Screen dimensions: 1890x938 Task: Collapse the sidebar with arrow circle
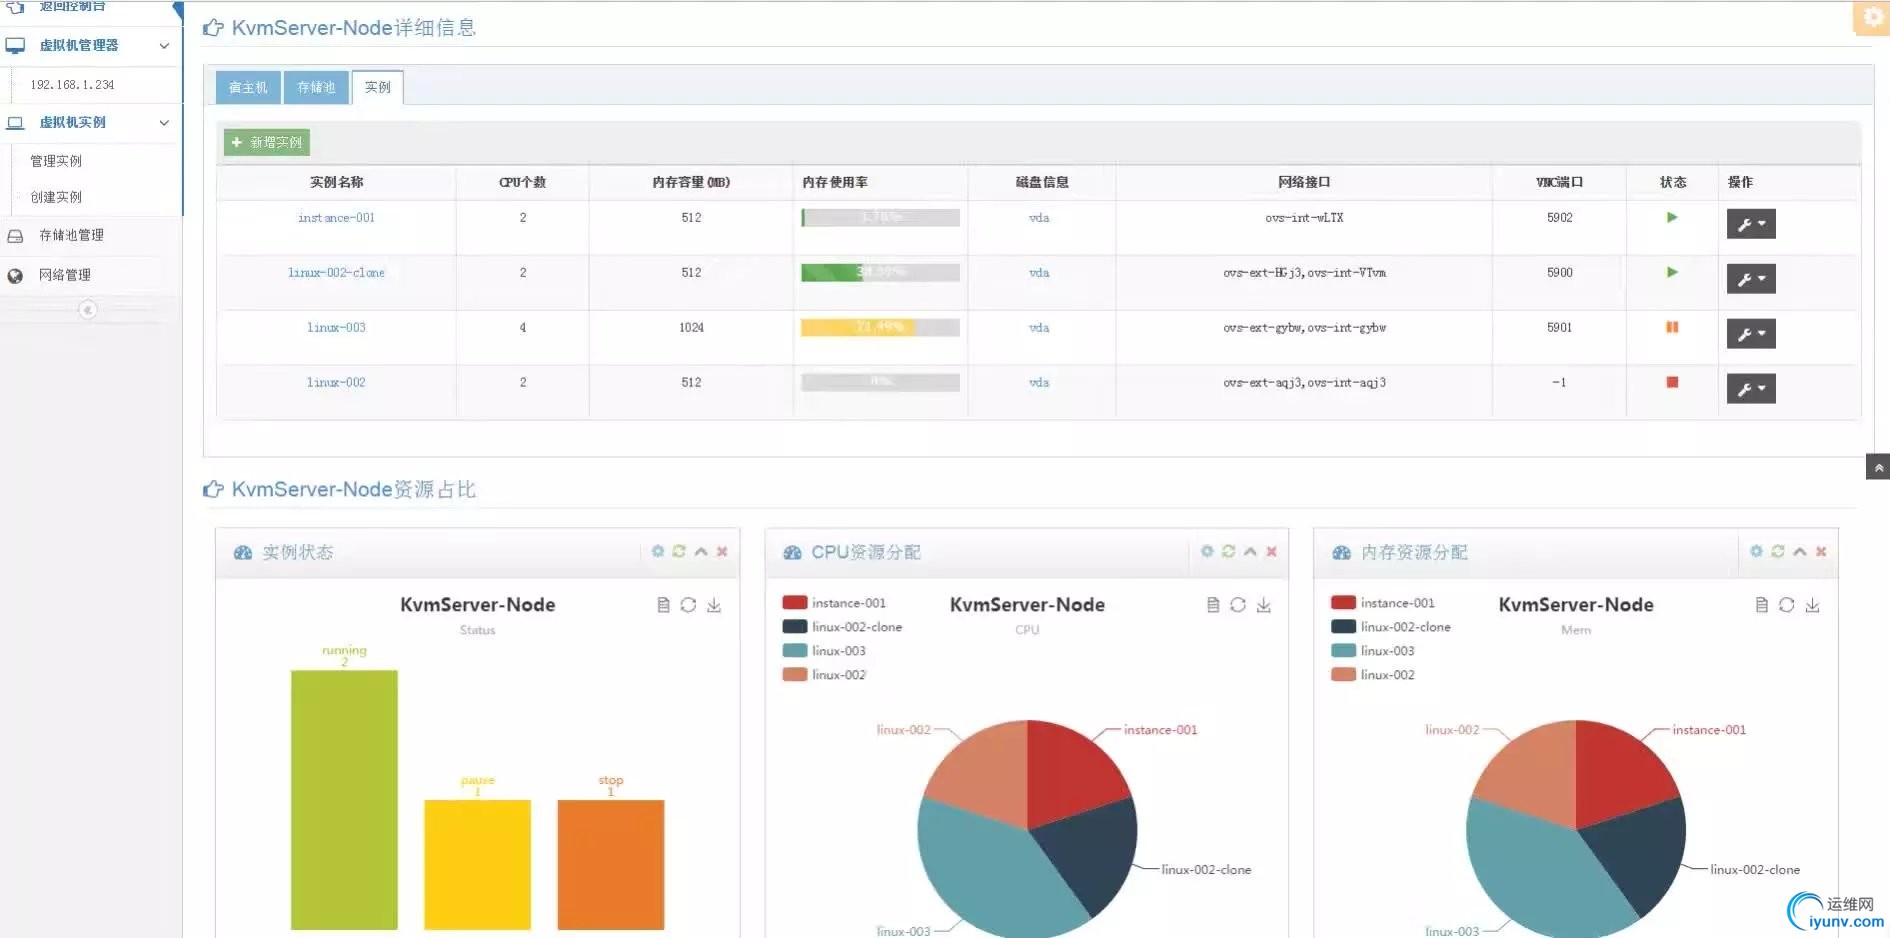click(x=88, y=310)
